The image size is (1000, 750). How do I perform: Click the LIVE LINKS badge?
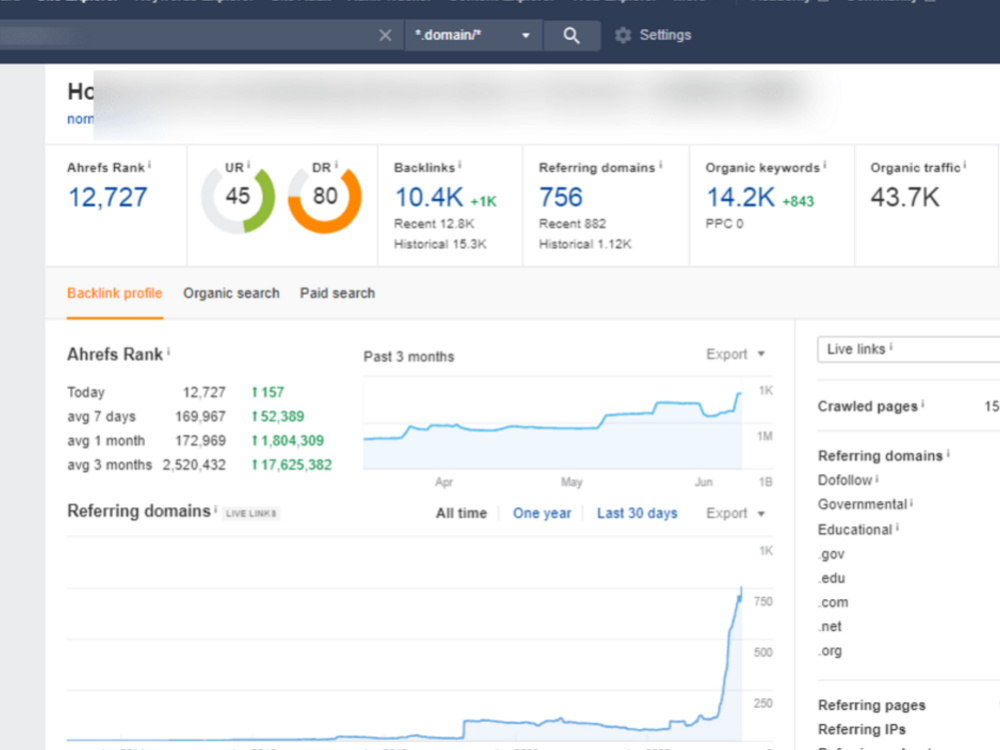coord(251,513)
